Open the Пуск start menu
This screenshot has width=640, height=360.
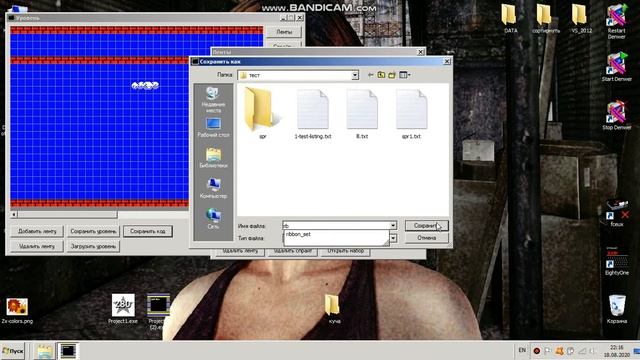13,351
